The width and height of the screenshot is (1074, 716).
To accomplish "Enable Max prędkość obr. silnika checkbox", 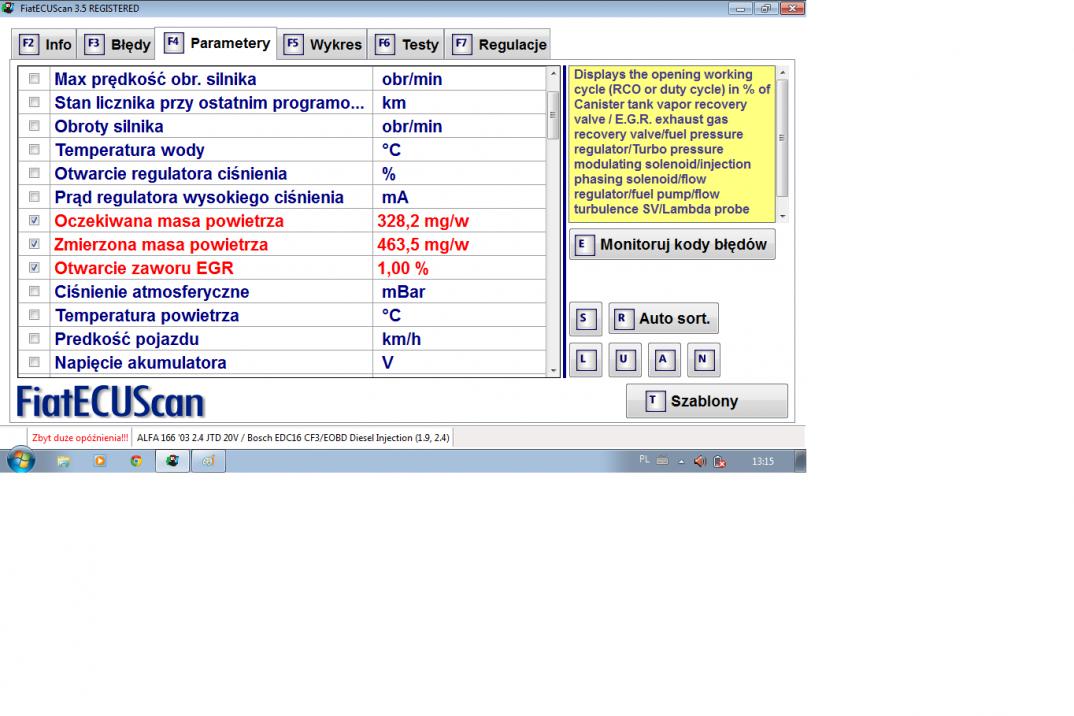I will [x=34, y=79].
